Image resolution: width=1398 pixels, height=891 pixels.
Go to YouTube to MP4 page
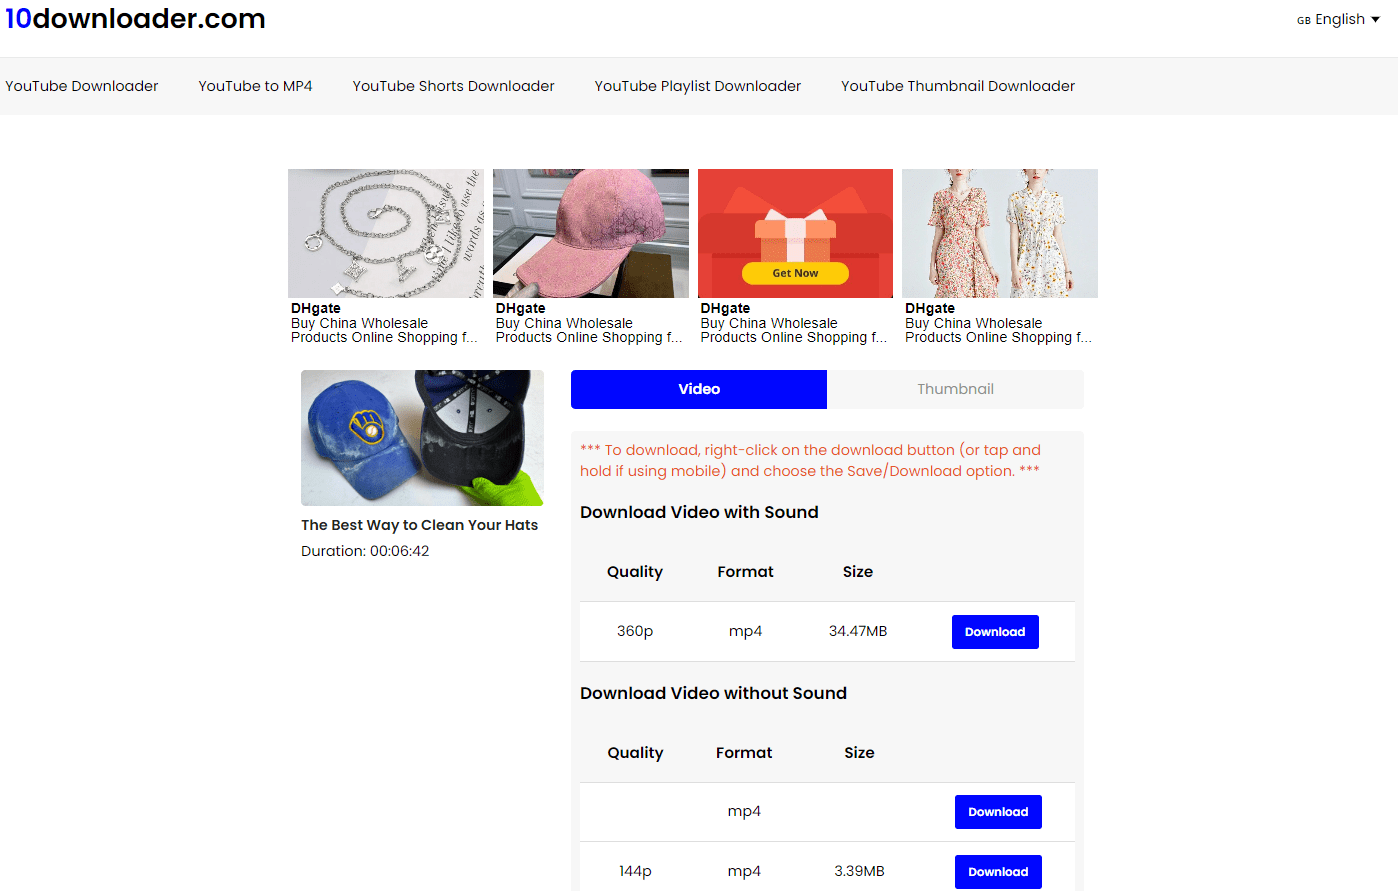[255, 86]
